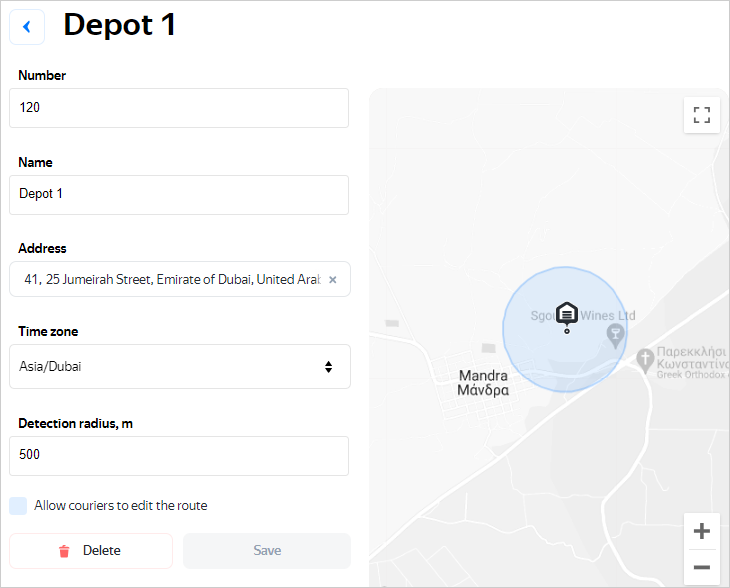Click the depot marker icon on the map

[567, 314]
